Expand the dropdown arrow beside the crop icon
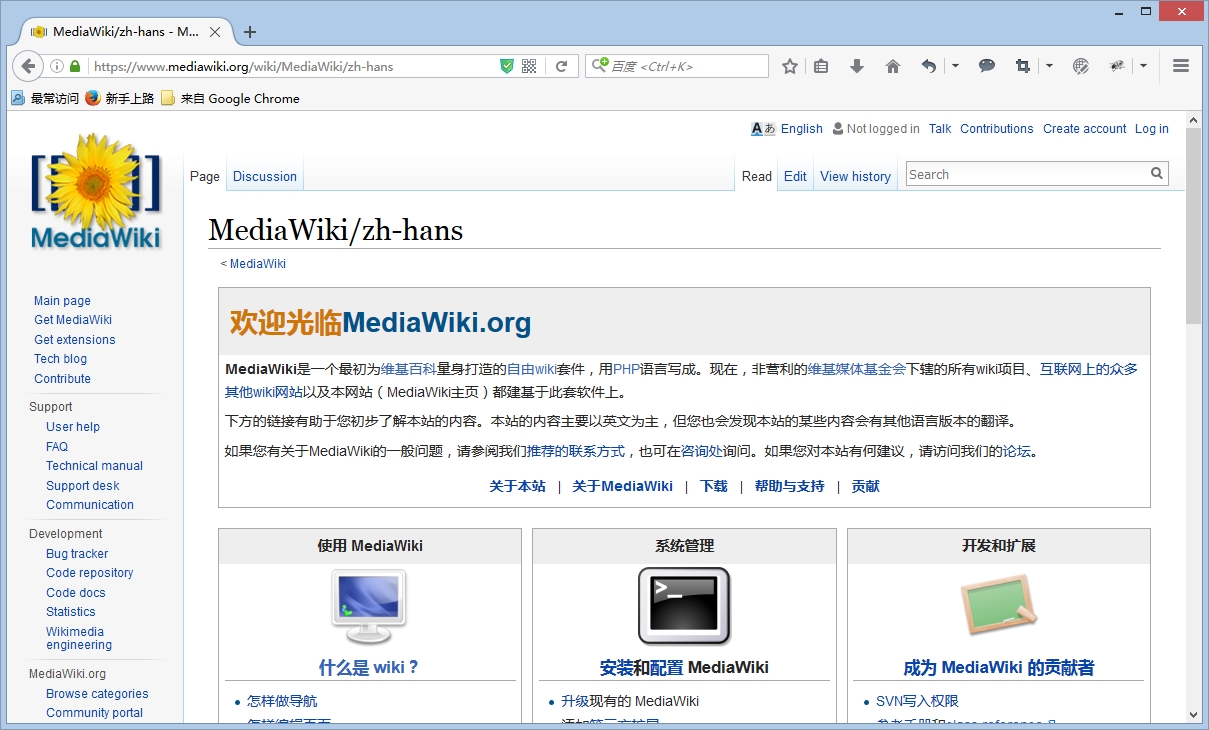Viewport: 1209px width, 730px height. click(x=1049, y=66)
